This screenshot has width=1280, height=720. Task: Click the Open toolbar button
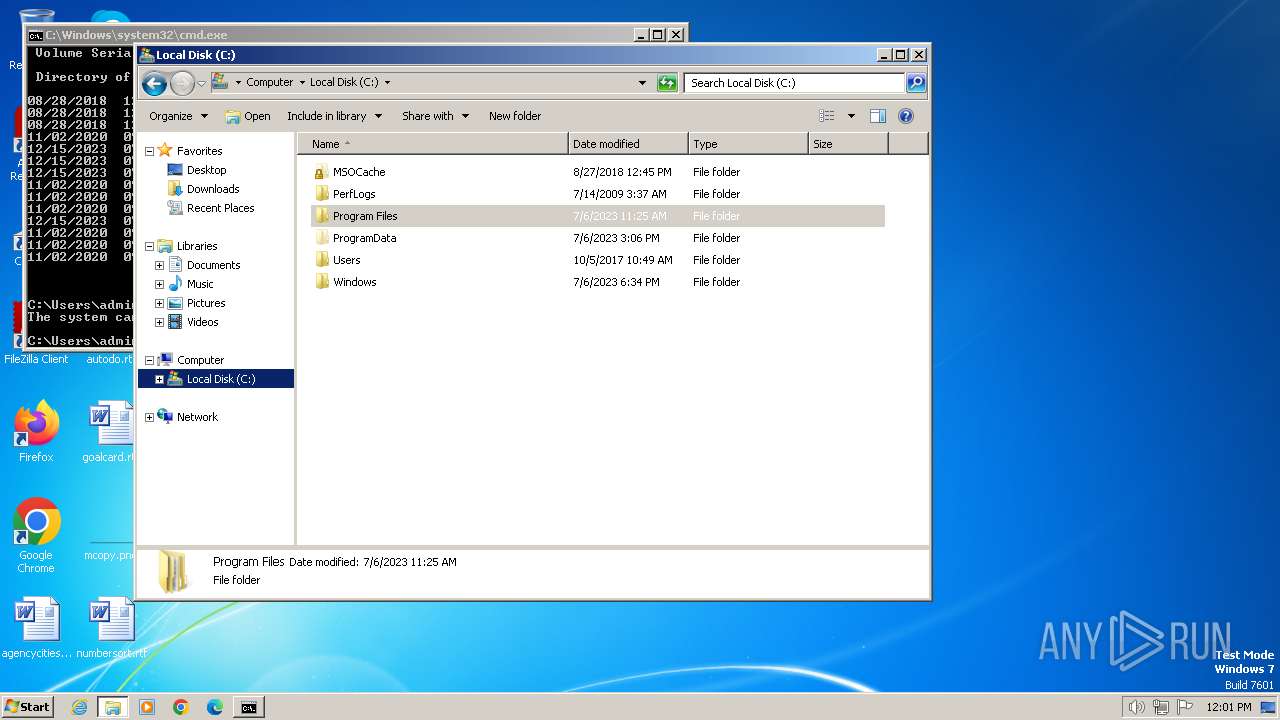(248, 116)
